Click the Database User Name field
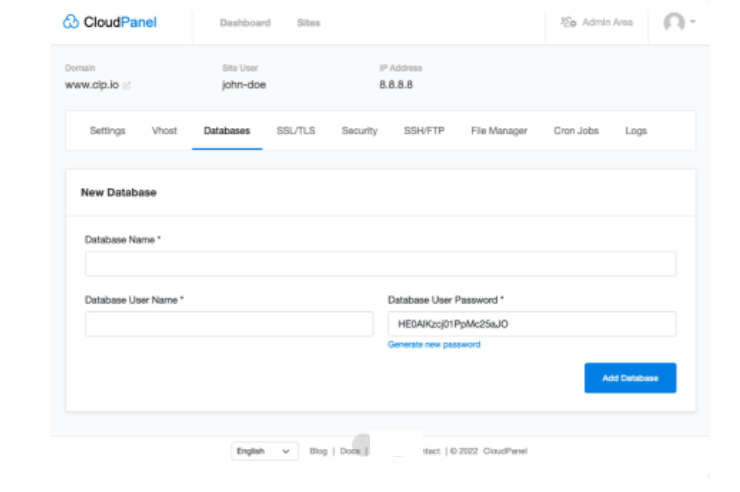 tap(229, 324)
